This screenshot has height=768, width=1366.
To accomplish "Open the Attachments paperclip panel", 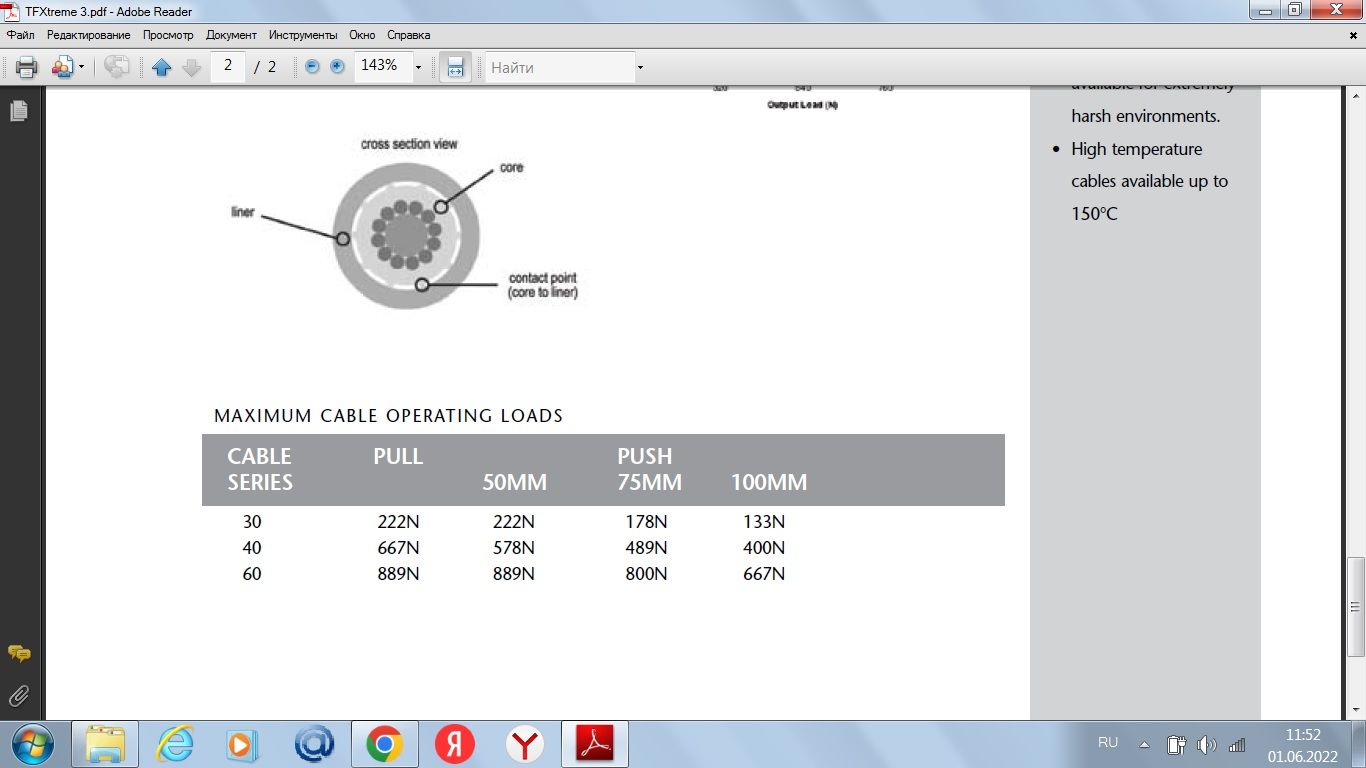I will point(18,695).
